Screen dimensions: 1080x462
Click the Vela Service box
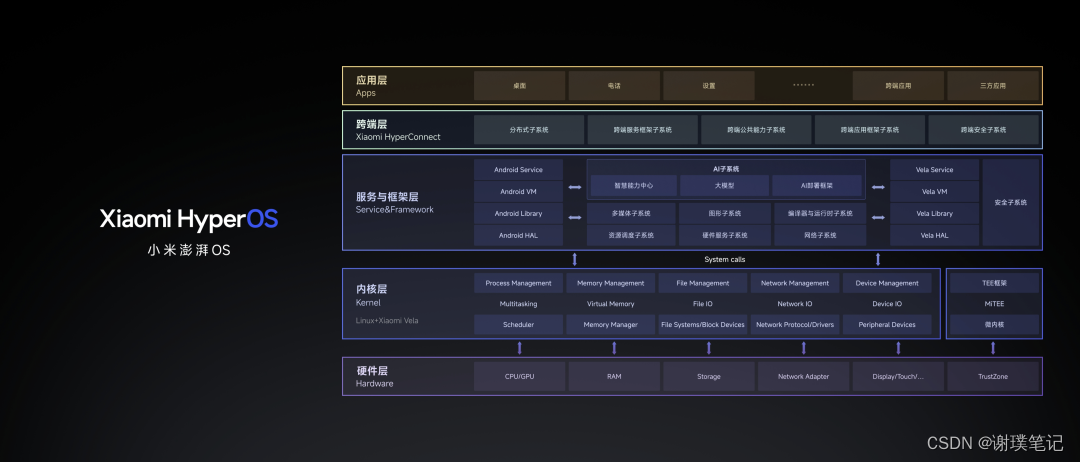(x=934, y=169)
